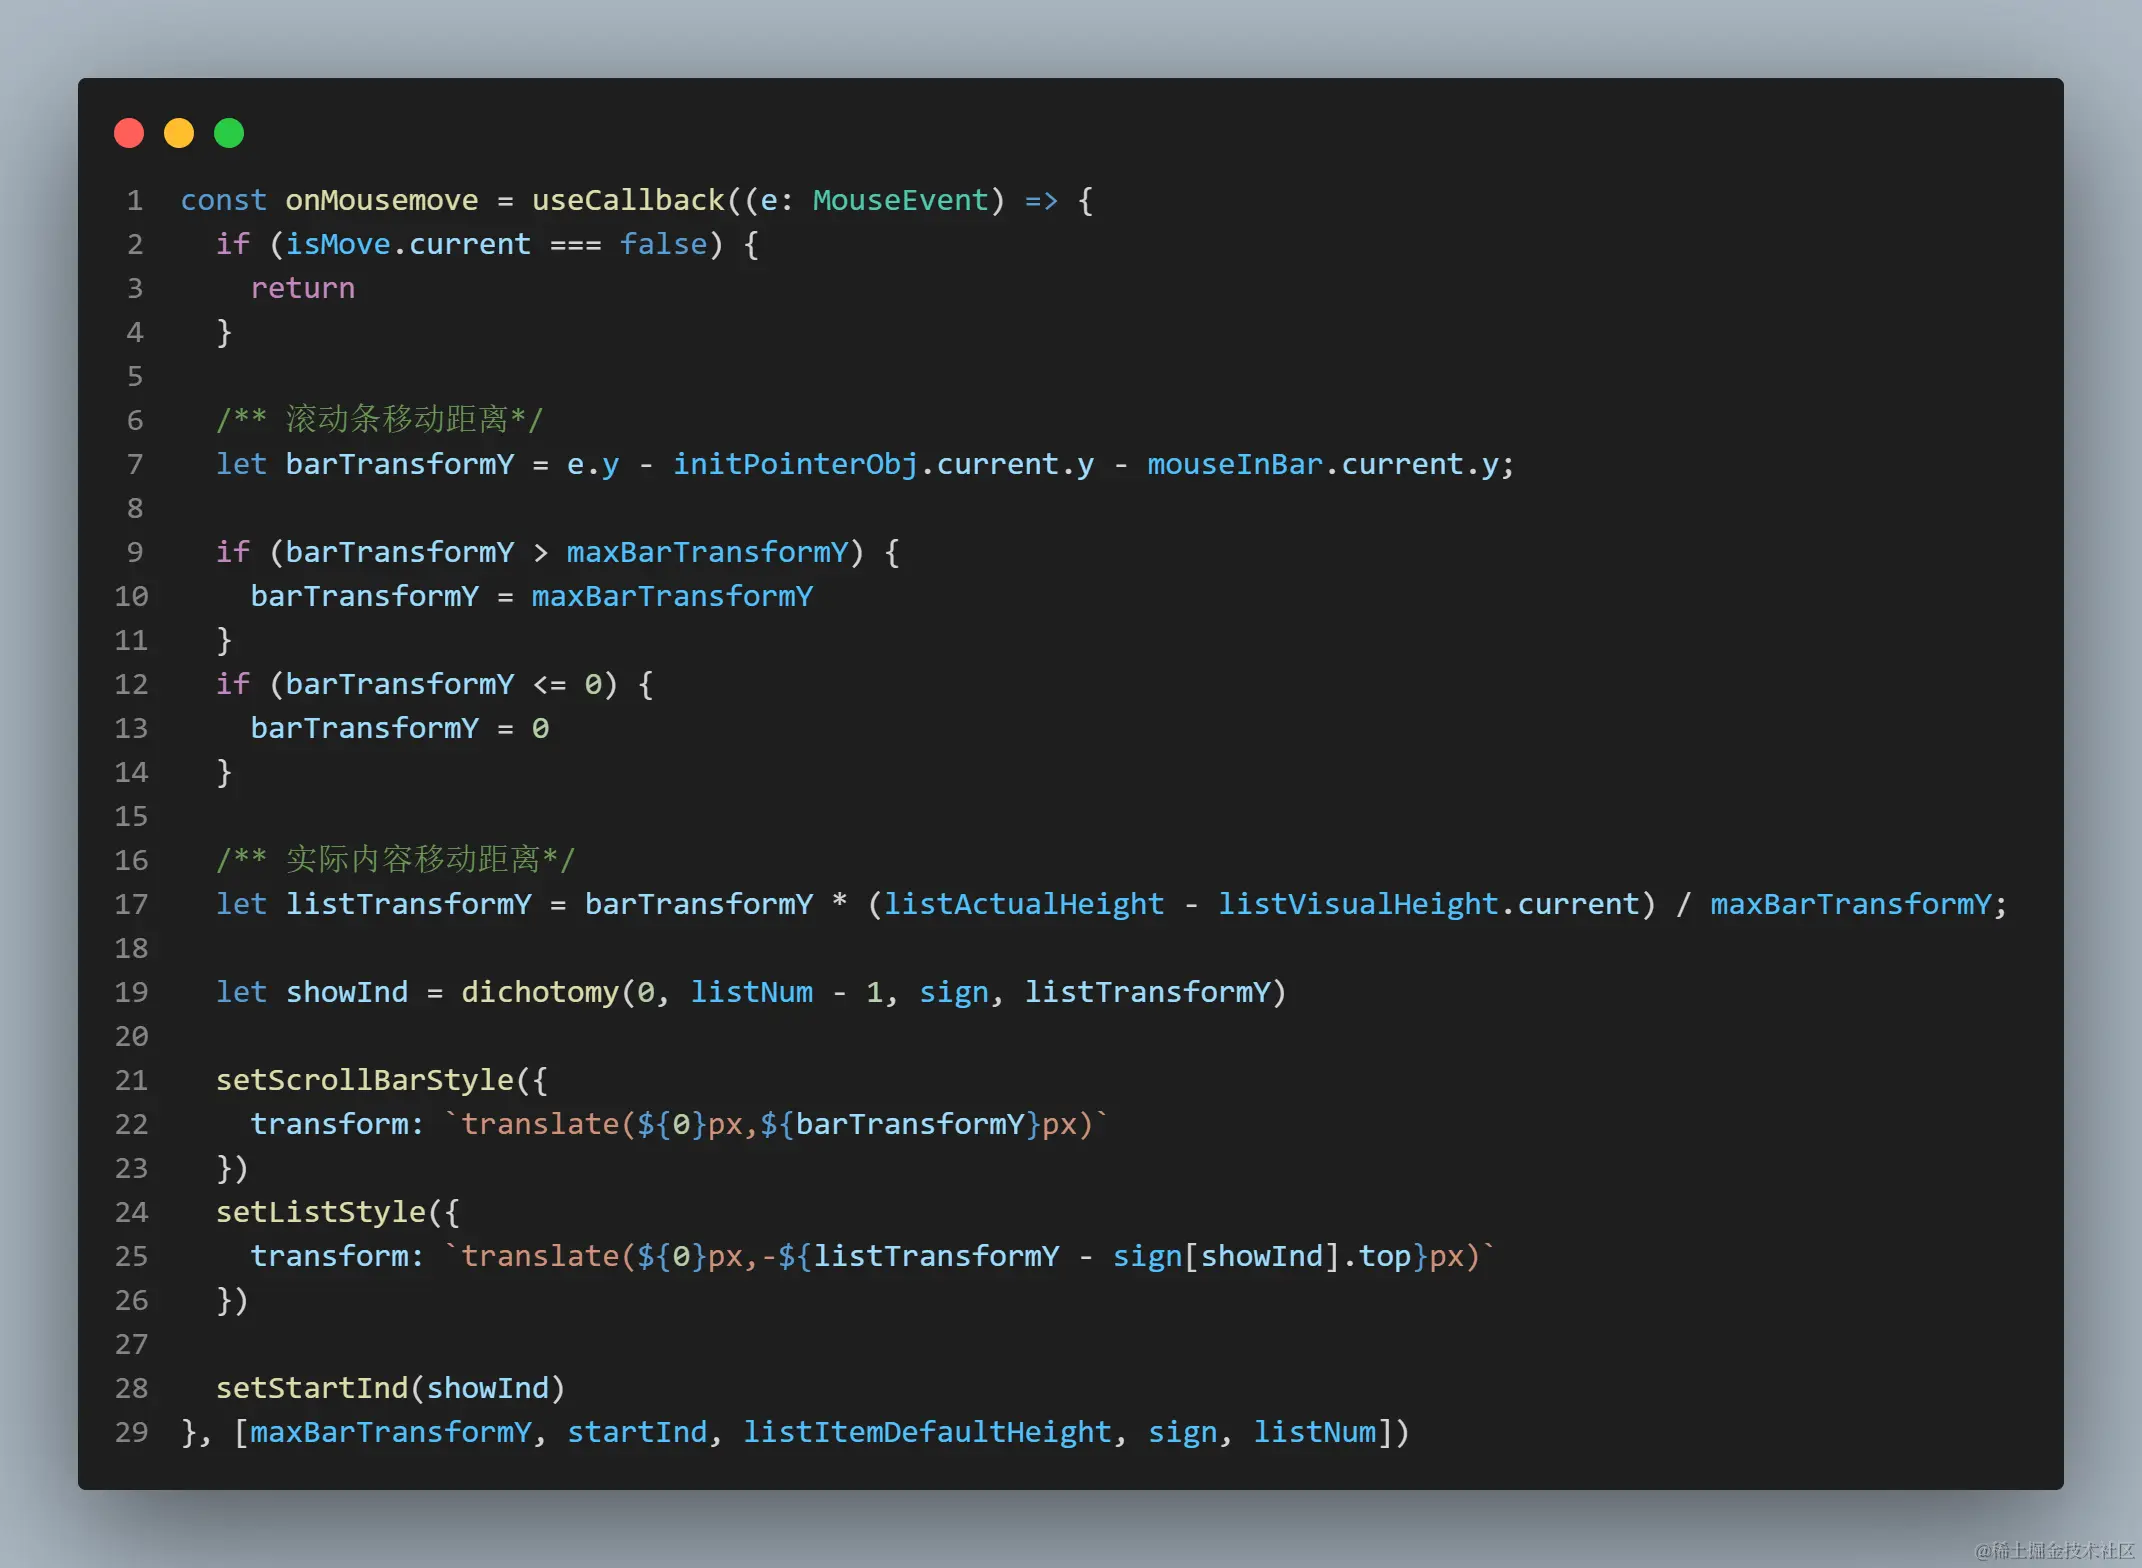Select the 滚动条移动距离 comment
Viewport: 2142px width, 1568px height.
pyautogui.click(x=380, y=419)
